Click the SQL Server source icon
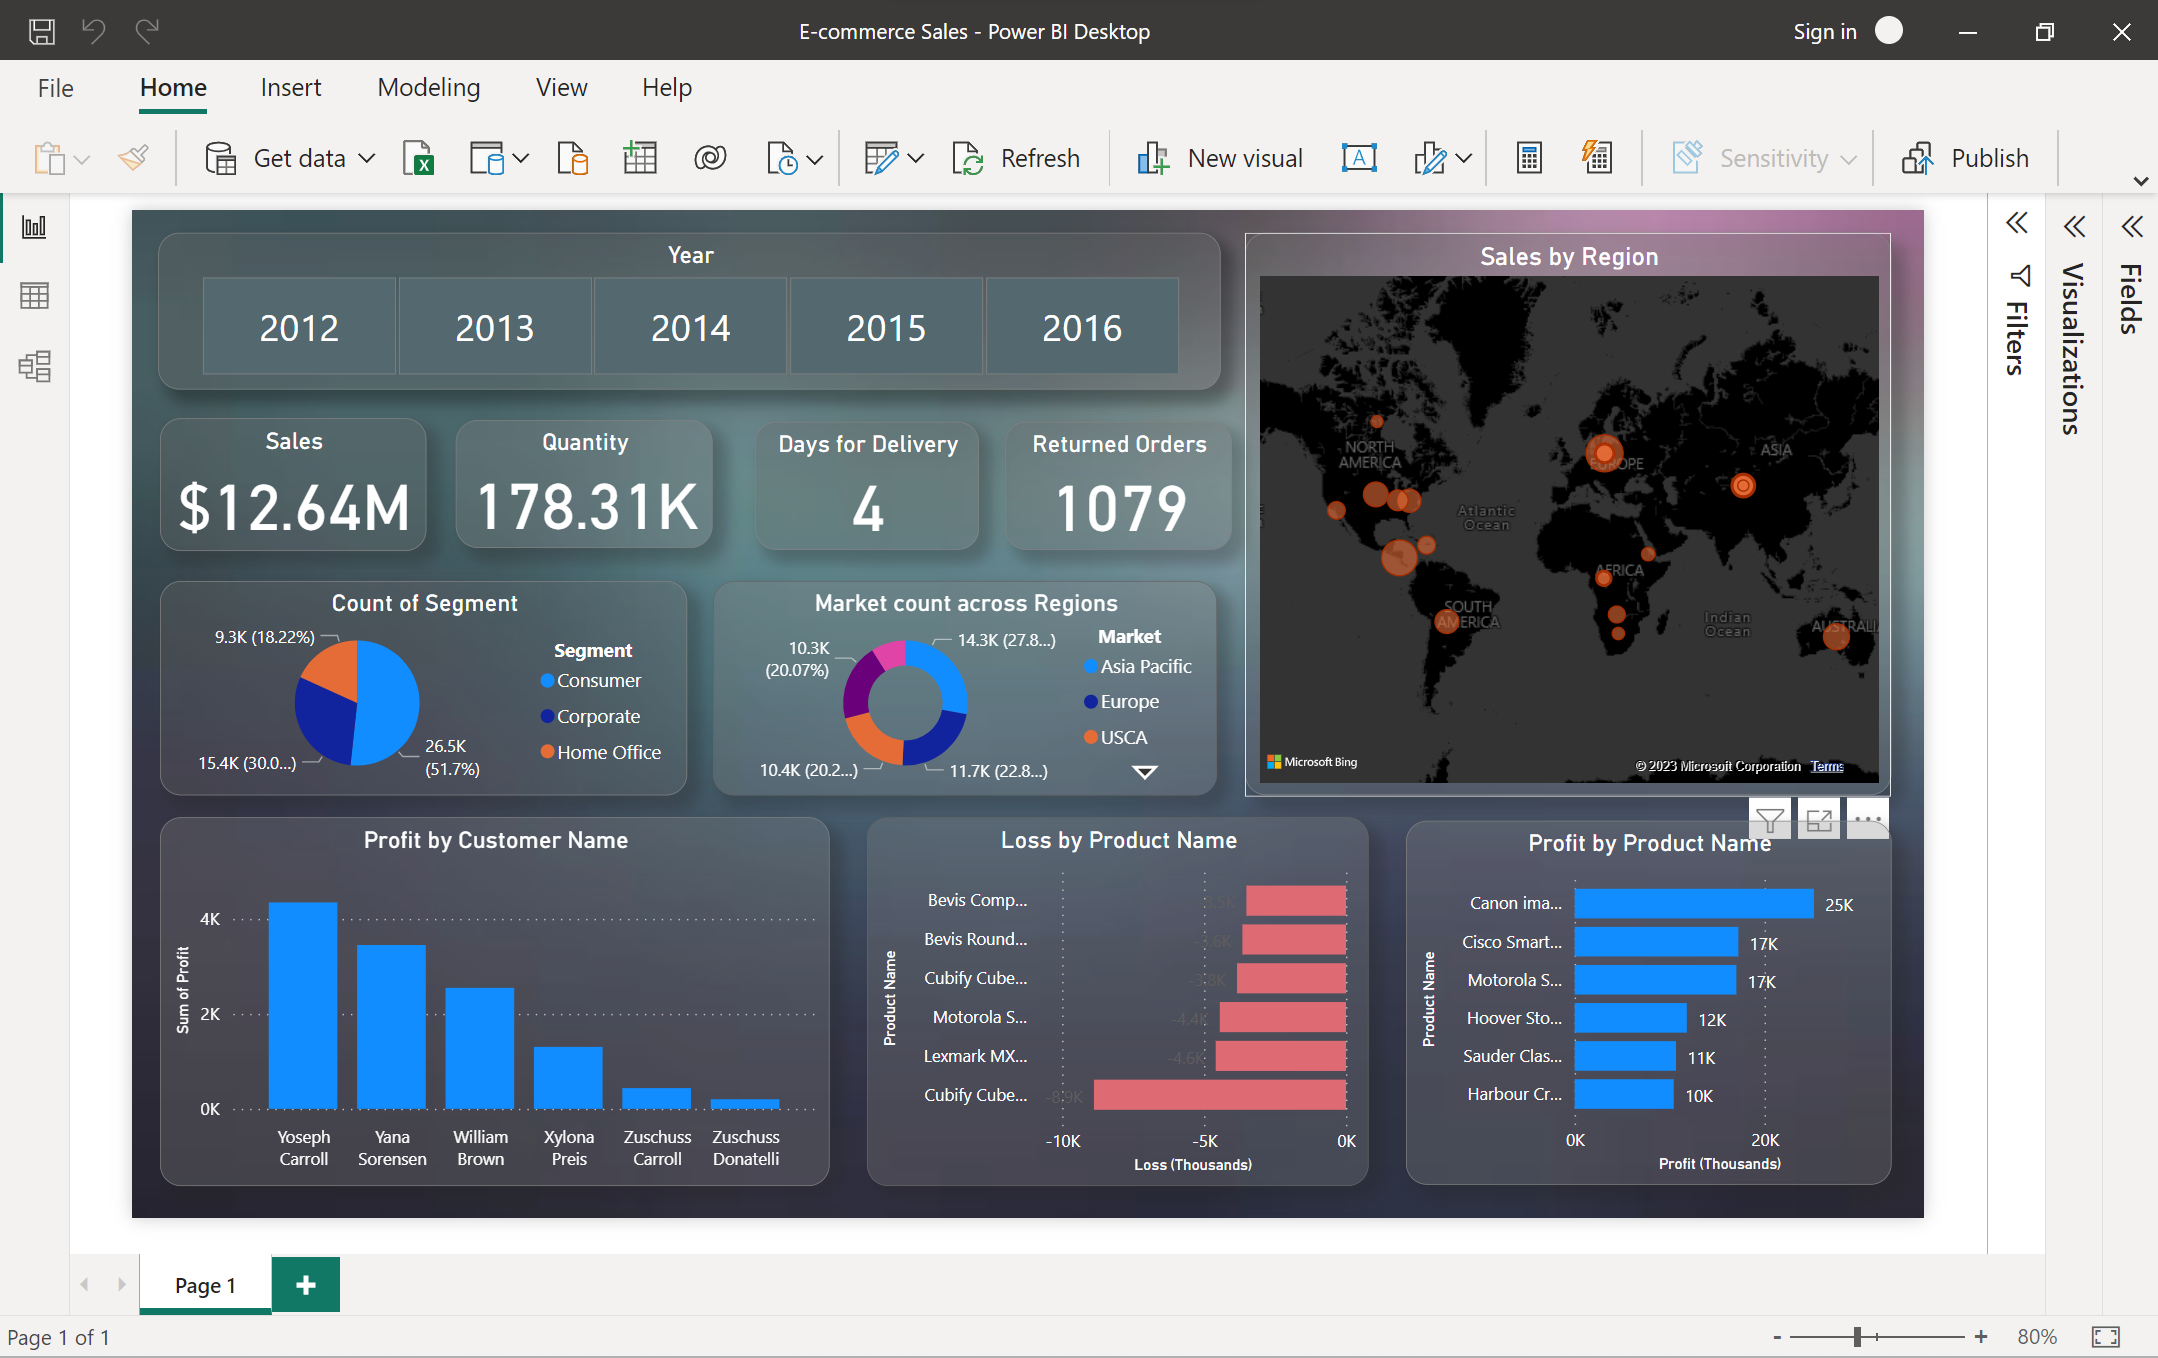The height and width of the screenshot is (1358, 2158). [x=573, y=158]
